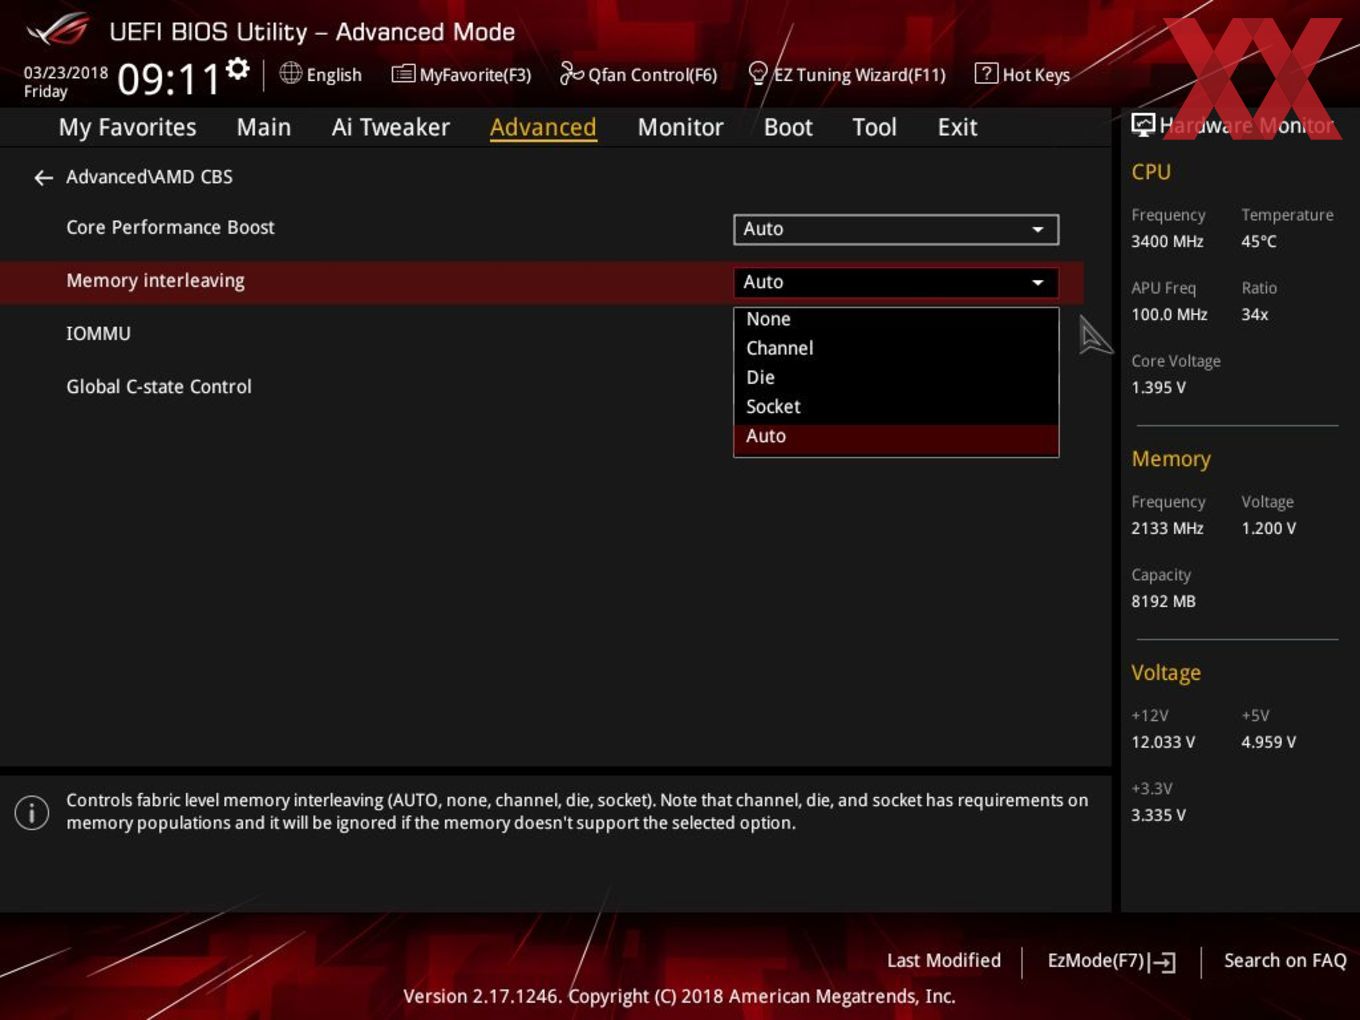Choose None for memory interleaving
The width and height of the screenshot is (1360, 1020).
click(x=896, y=319)
